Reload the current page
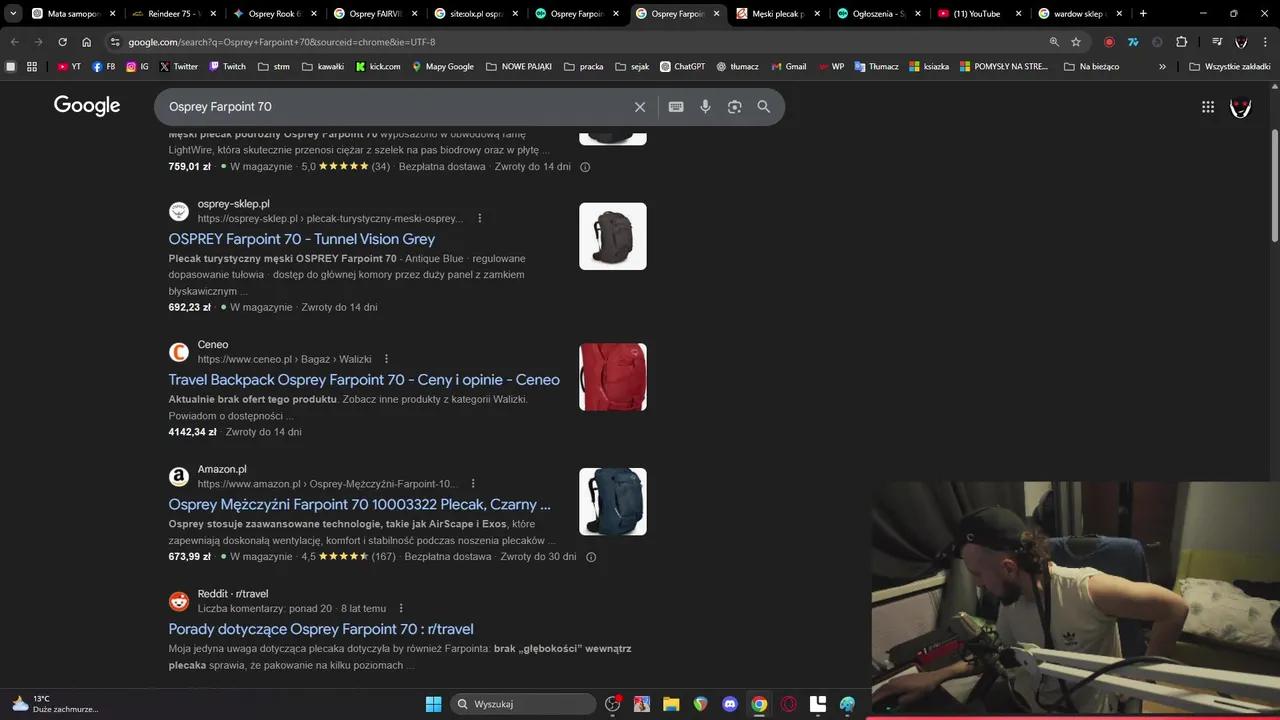Image resolution: width=1280 pixels, height=720 pixels. point(62,42)
